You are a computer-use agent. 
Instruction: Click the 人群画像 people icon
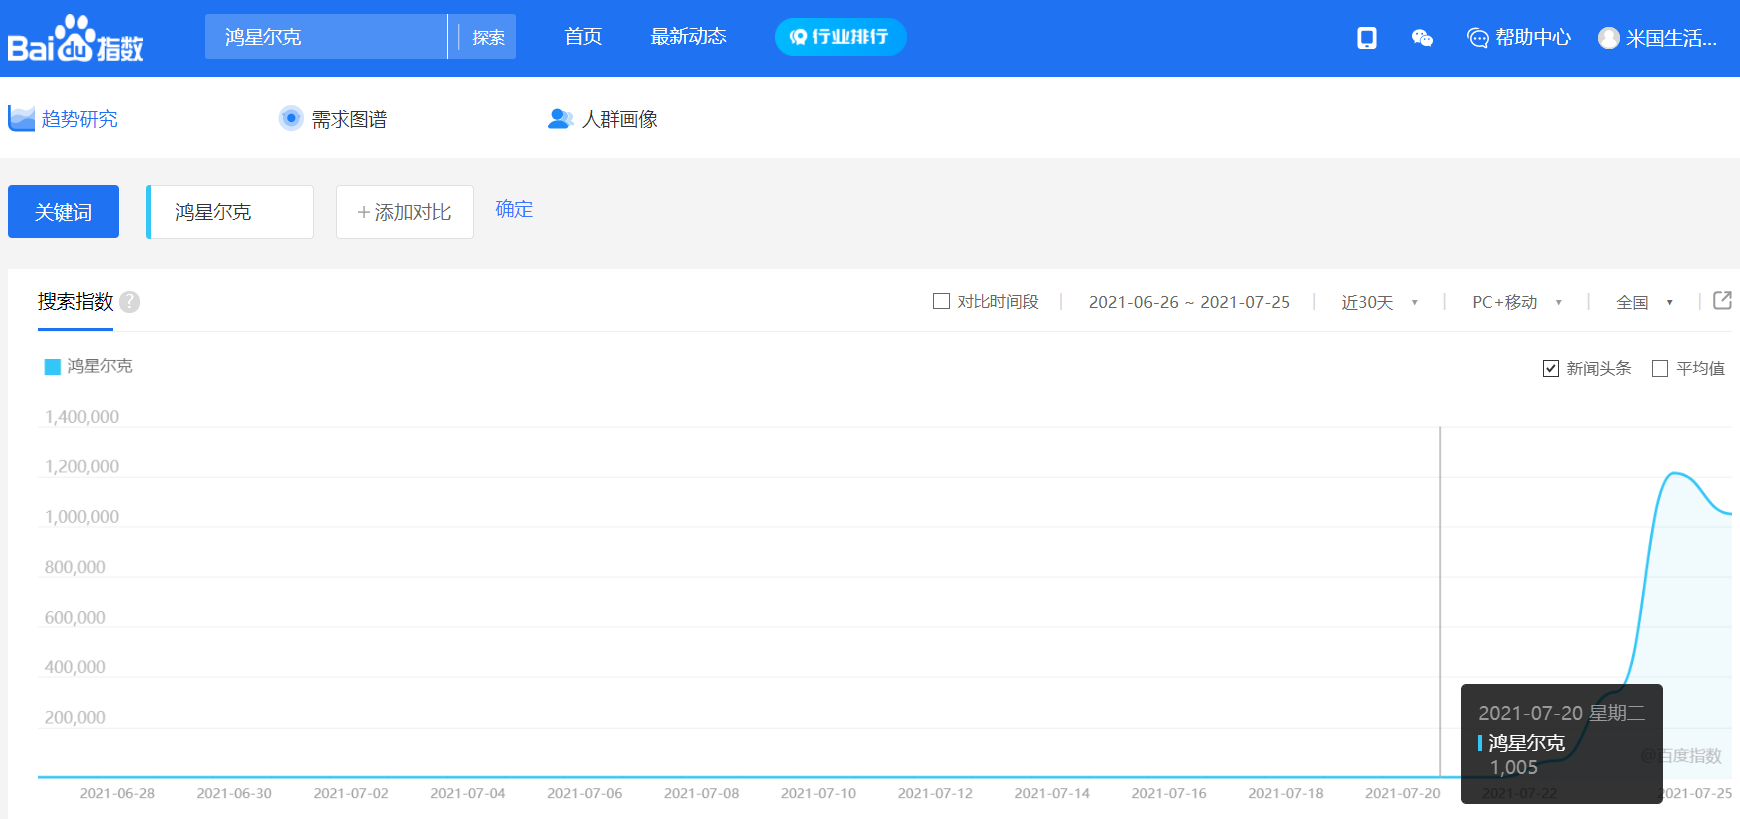(560, 119)
